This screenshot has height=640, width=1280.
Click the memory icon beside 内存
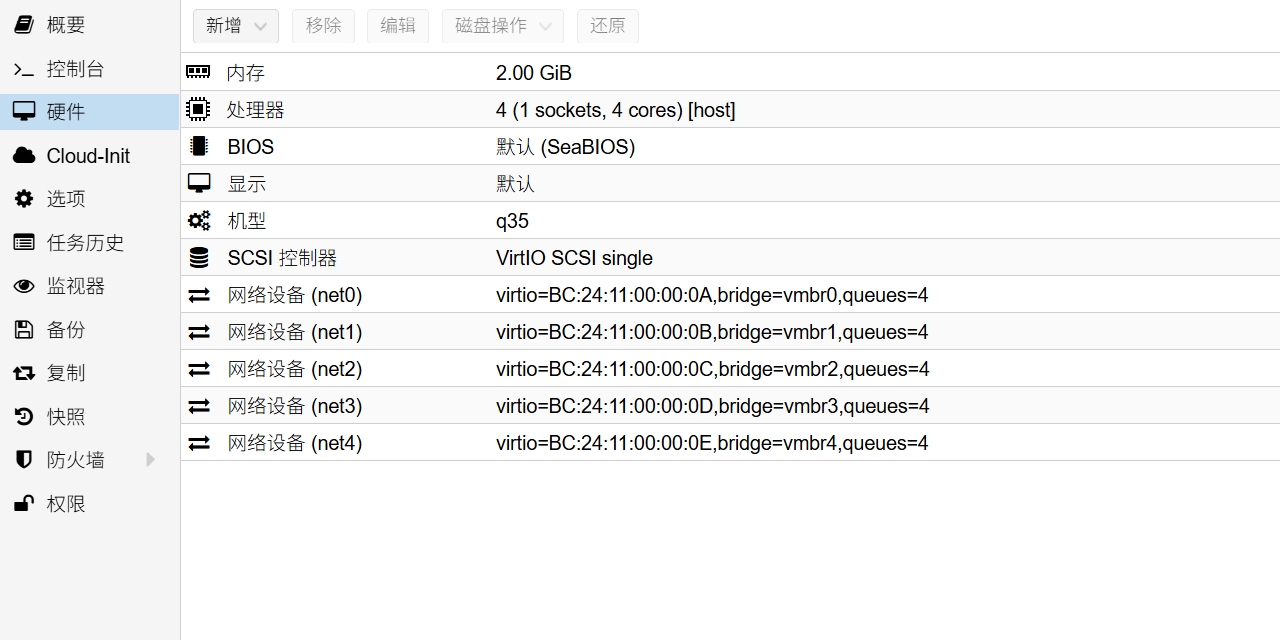click(x=198, y=72)
